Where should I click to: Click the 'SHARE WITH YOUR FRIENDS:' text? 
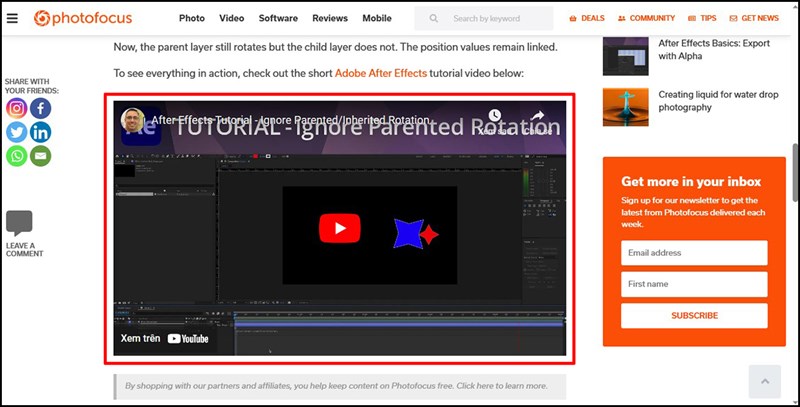tap(32, 86)
